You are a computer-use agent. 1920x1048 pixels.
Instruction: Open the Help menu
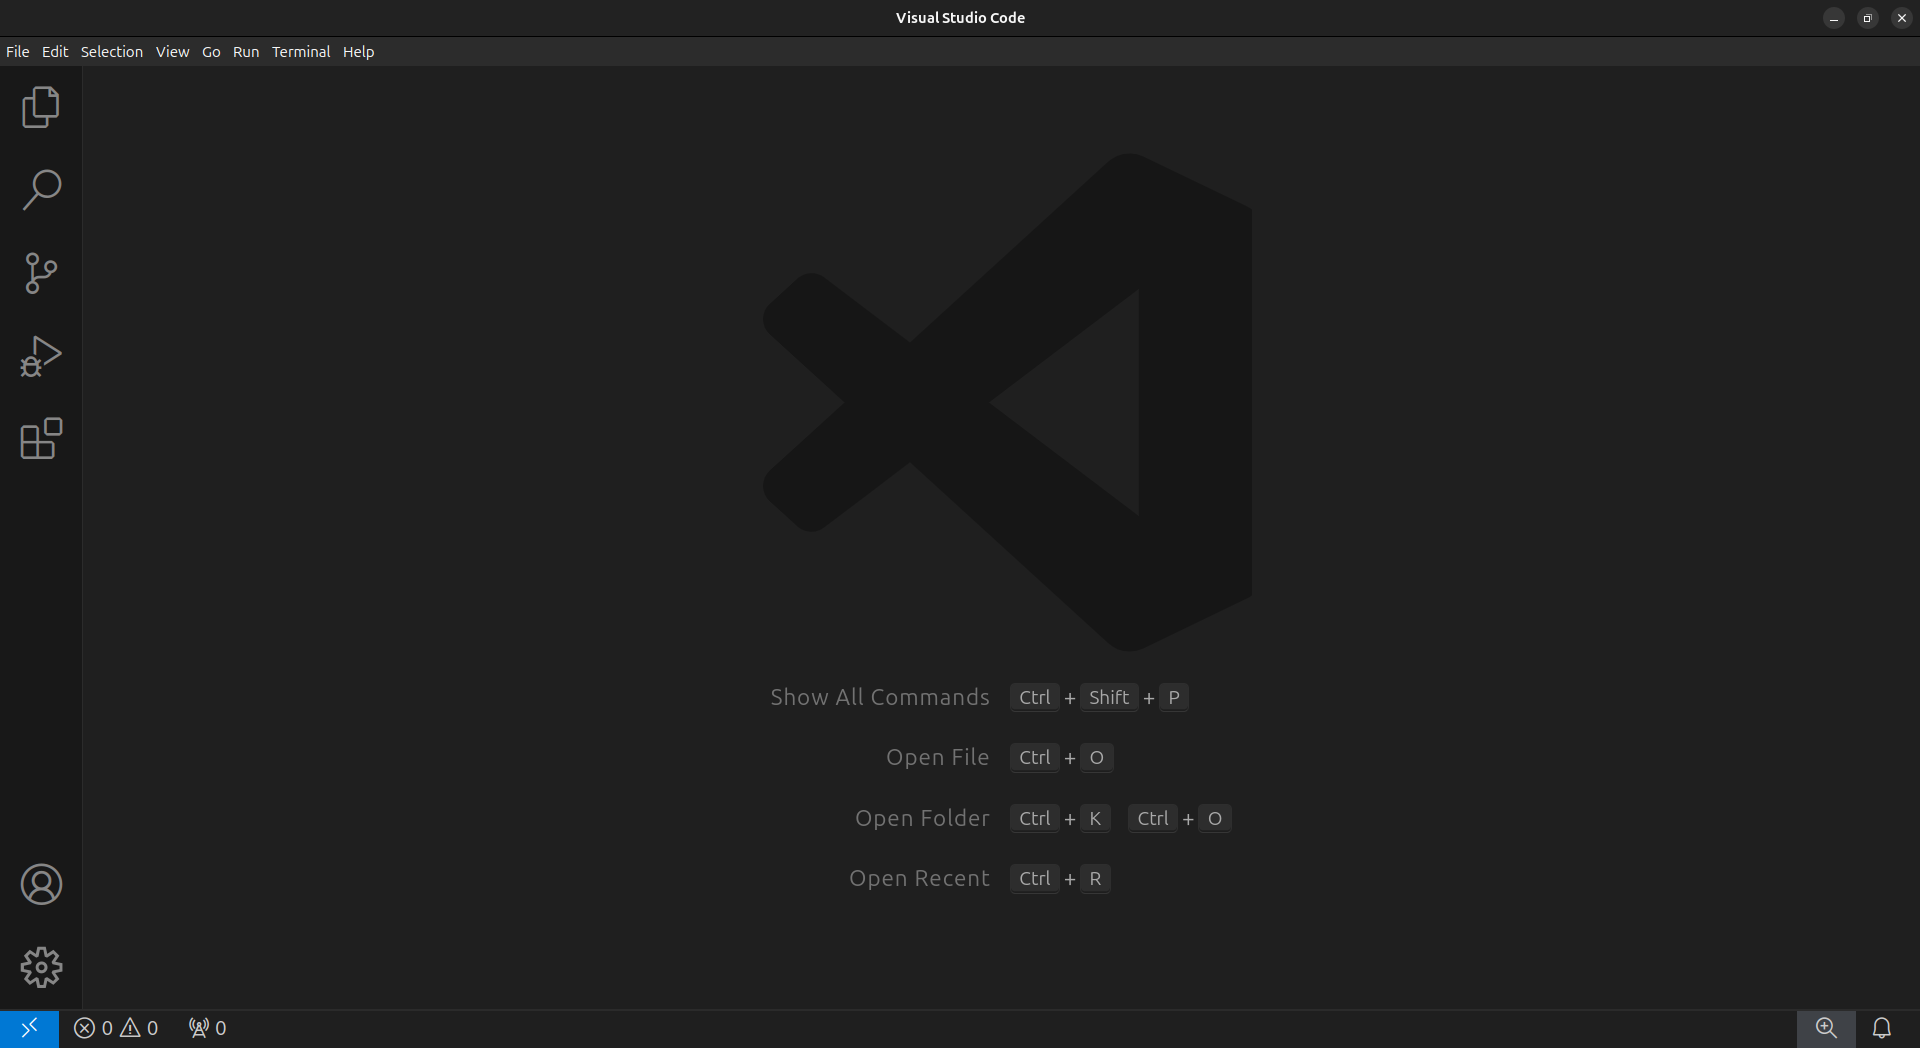358,52
